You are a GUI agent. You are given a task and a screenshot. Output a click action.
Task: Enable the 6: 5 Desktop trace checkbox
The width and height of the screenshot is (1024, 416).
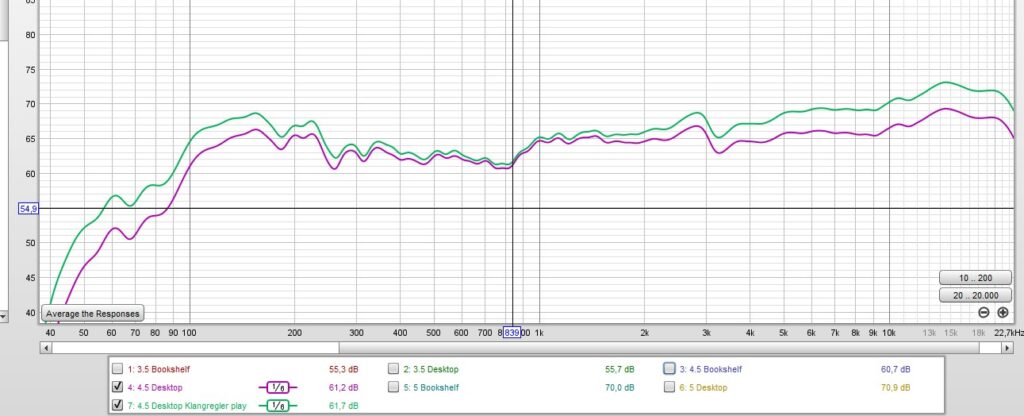[x=669, y=387]
